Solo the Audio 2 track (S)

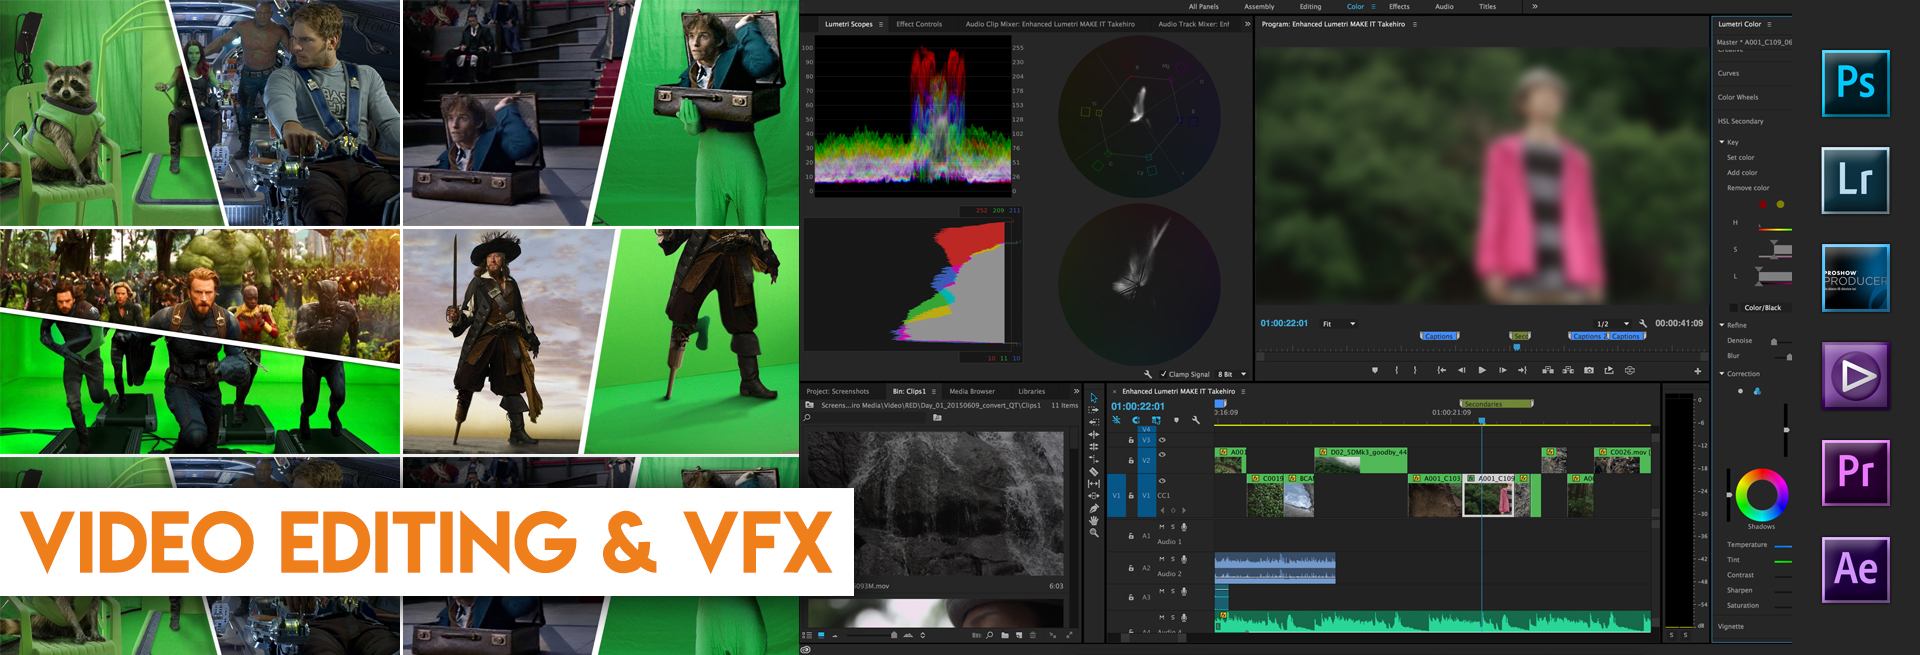tap(1173, 559)
